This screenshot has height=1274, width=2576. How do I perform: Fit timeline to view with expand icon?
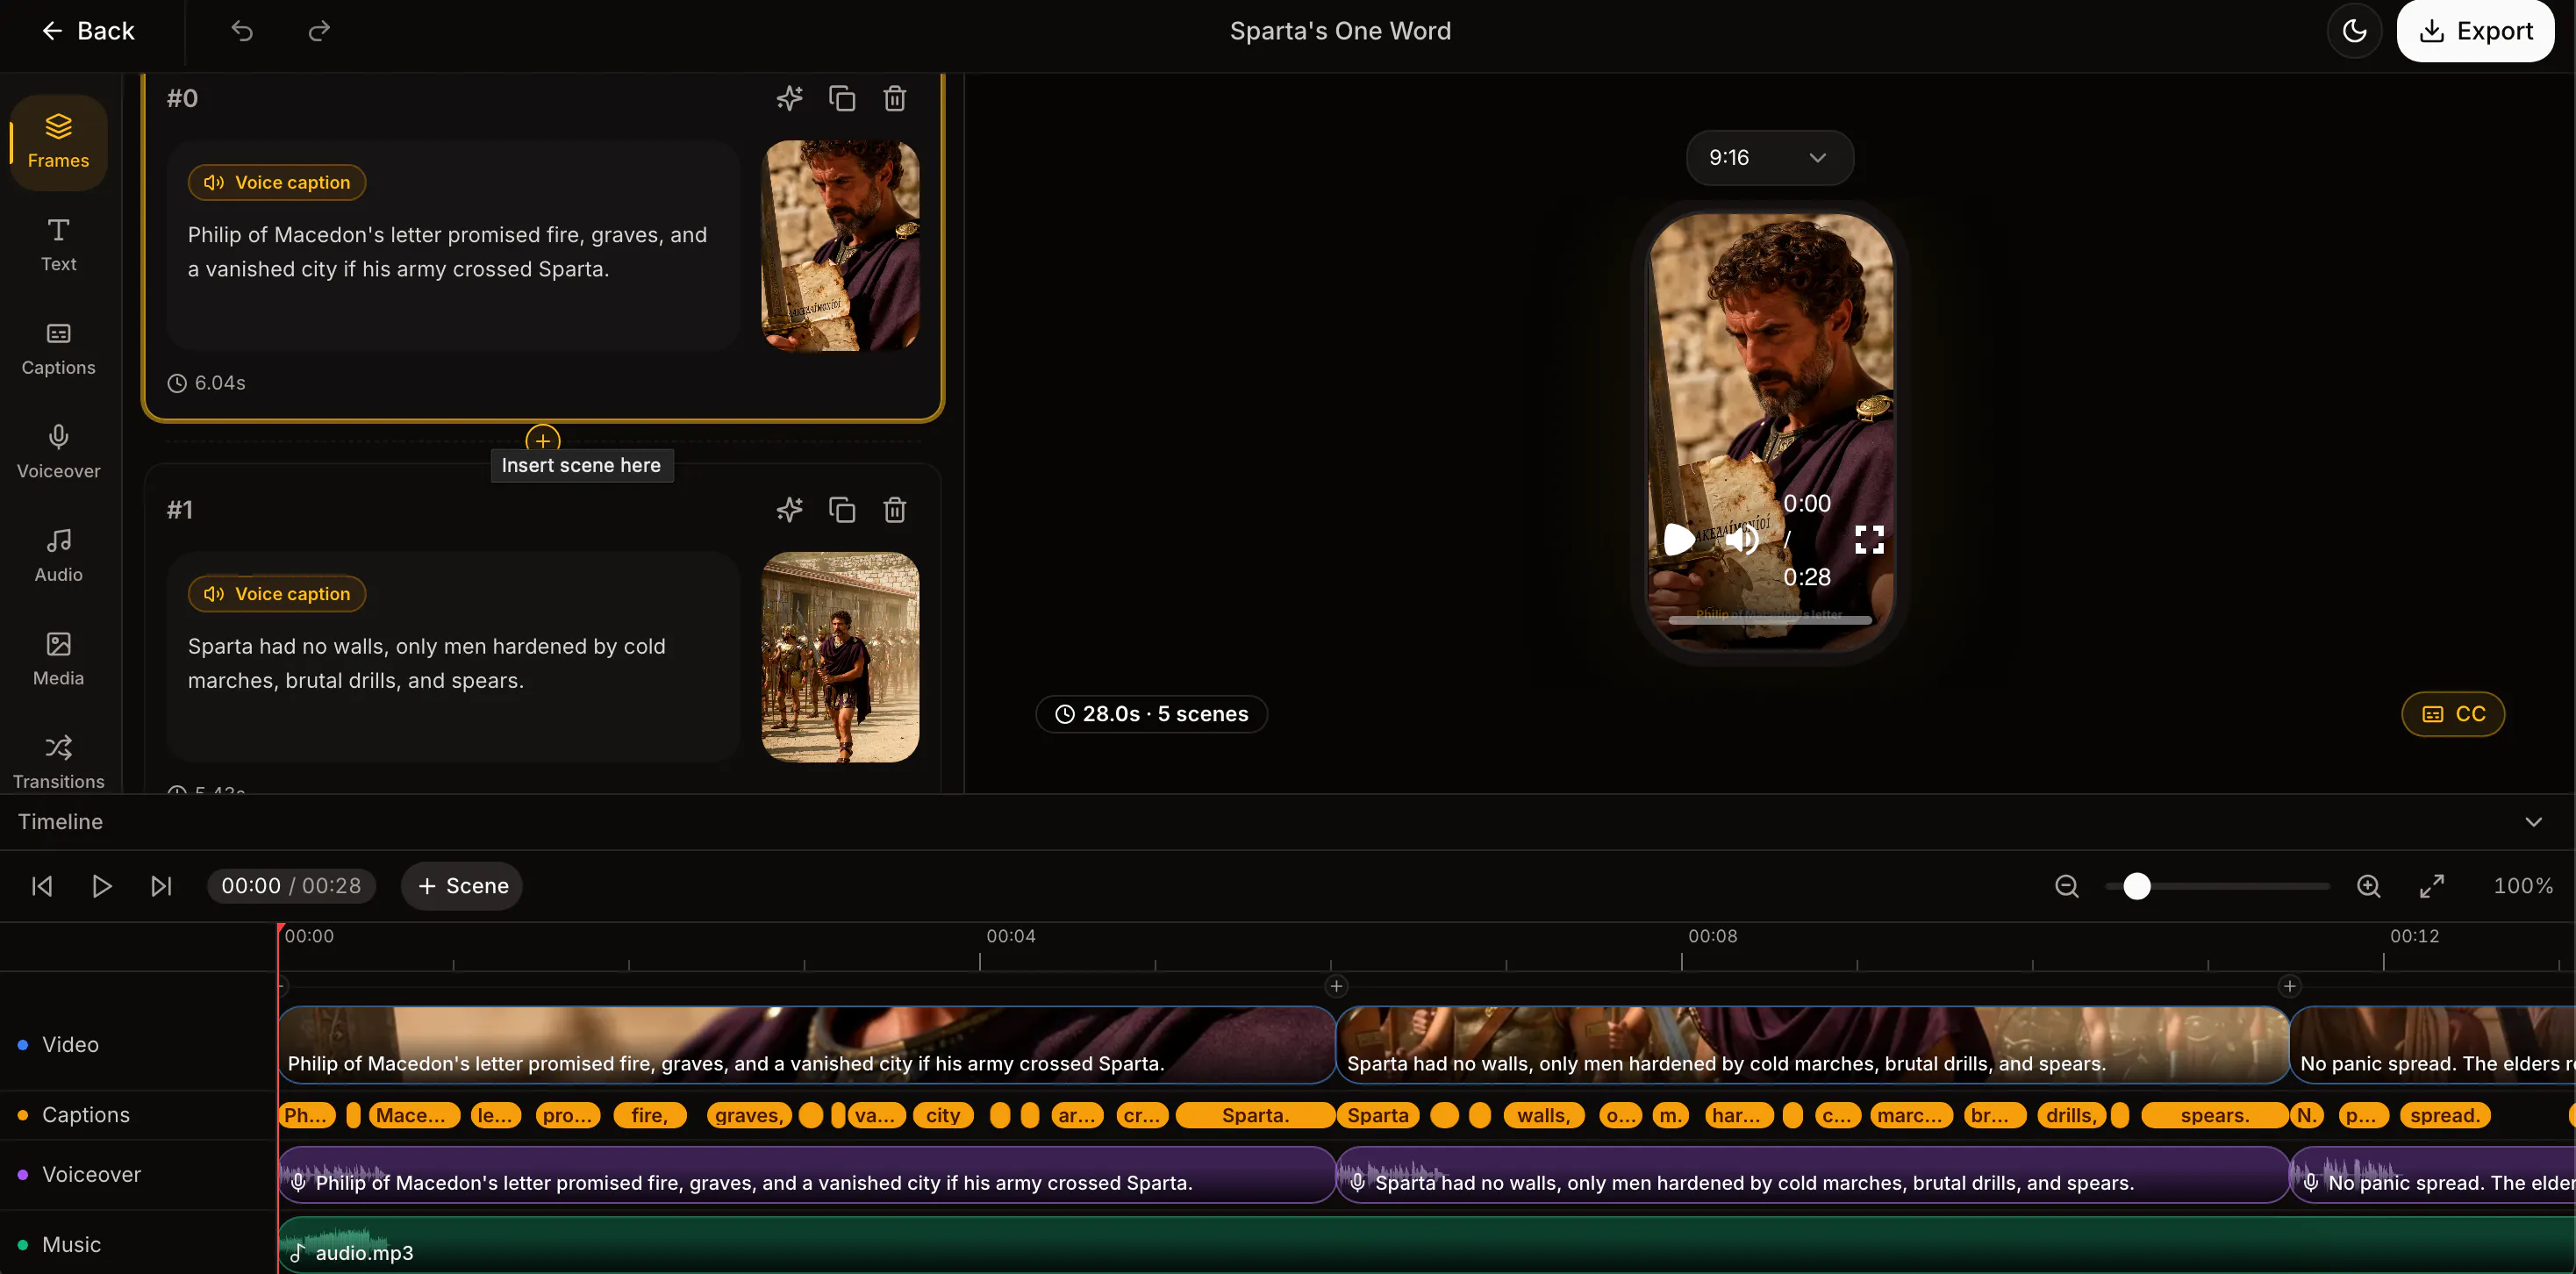pyautogui.click(x=2432, y=886)
